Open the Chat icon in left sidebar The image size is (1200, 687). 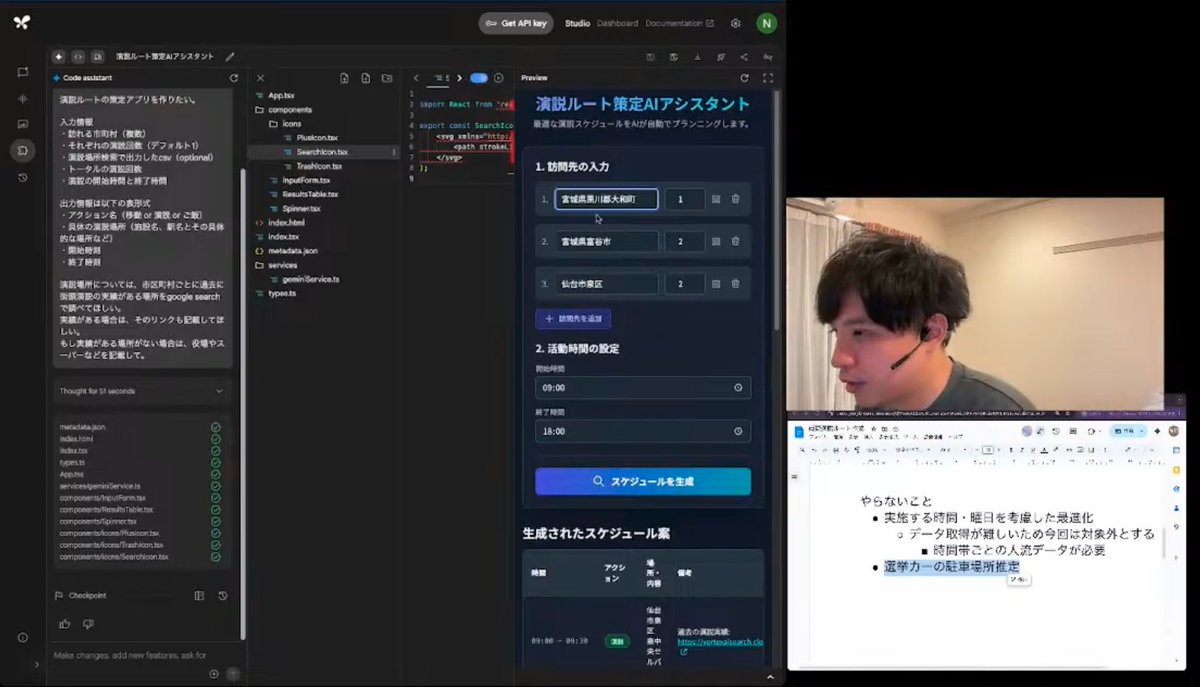pos(23,72)
